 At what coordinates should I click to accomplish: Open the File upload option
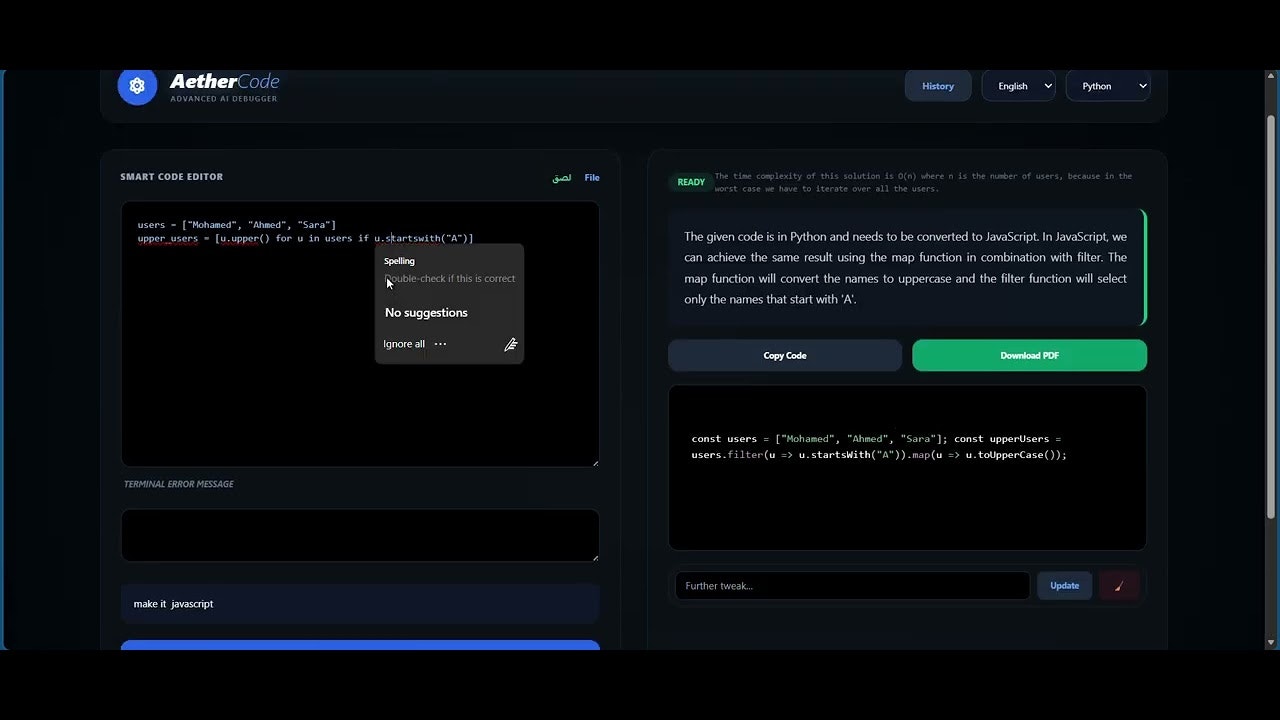[x=591, y=177]
